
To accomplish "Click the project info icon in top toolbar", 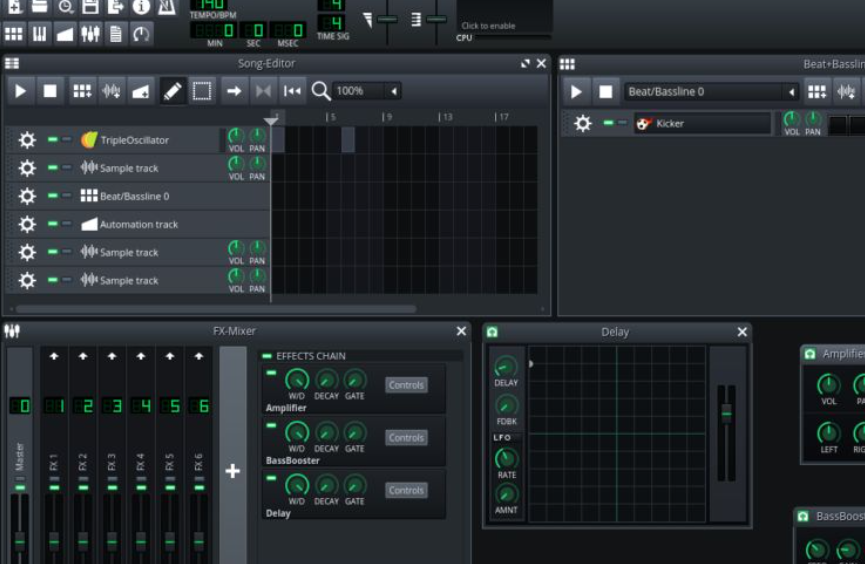I will 141,7.
